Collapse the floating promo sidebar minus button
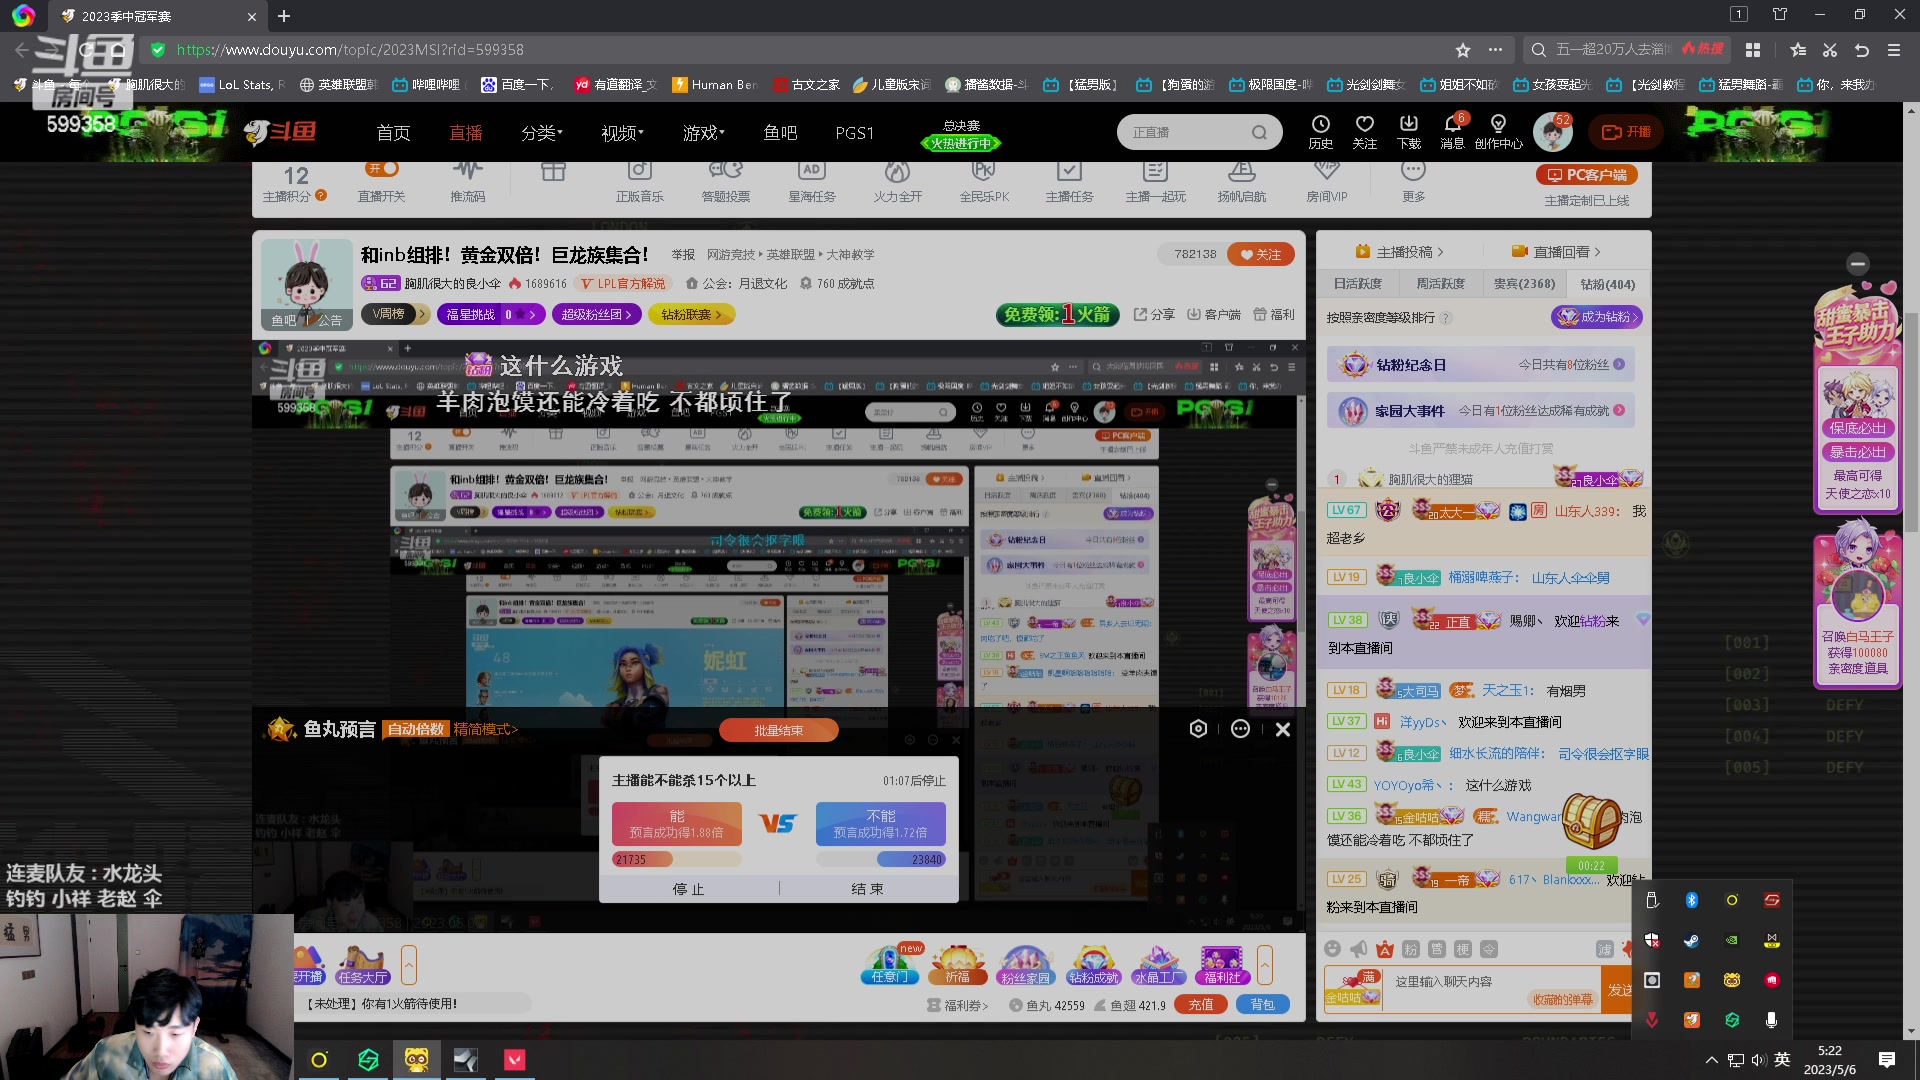 click(1858, 263)
